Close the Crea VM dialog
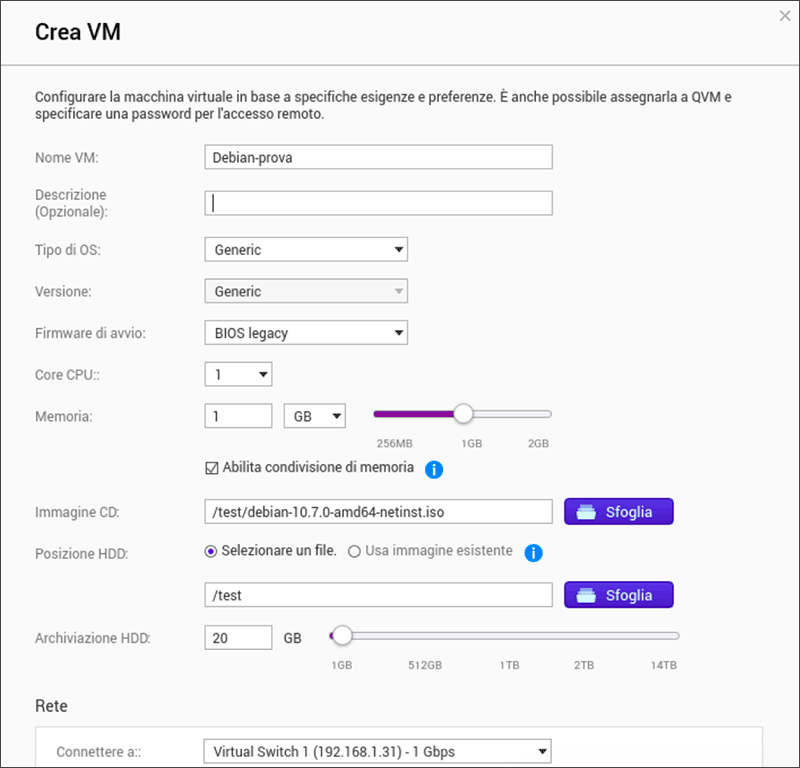 (x=785, y=16)
